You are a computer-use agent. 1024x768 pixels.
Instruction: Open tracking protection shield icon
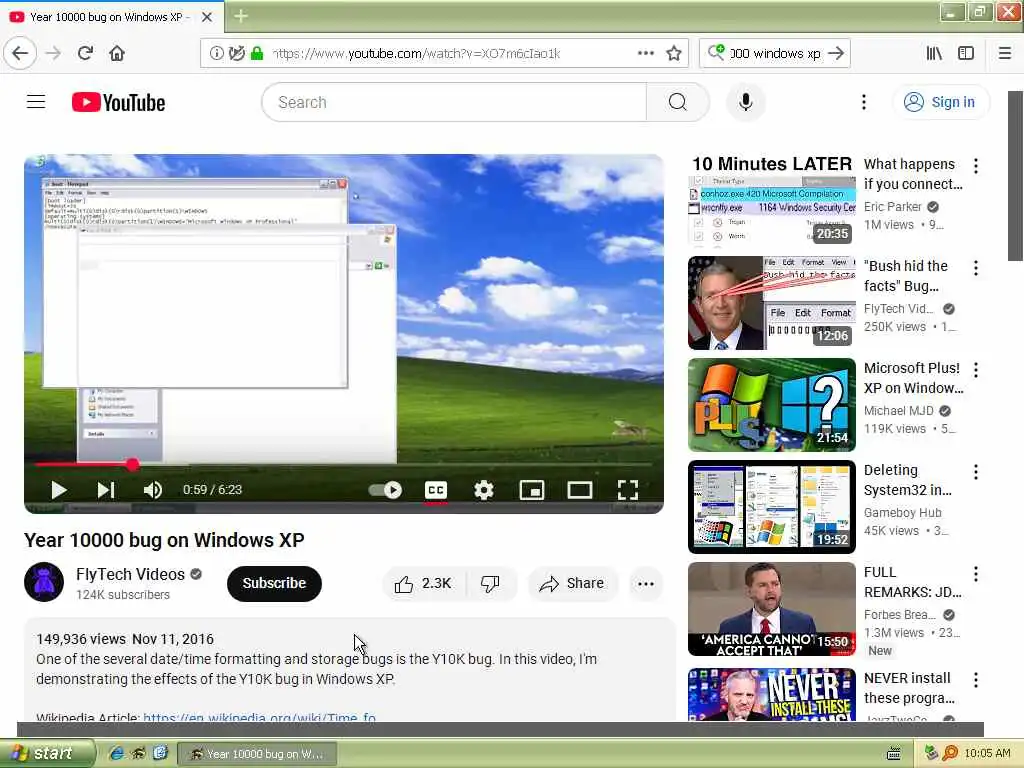[x=236, y=53]
